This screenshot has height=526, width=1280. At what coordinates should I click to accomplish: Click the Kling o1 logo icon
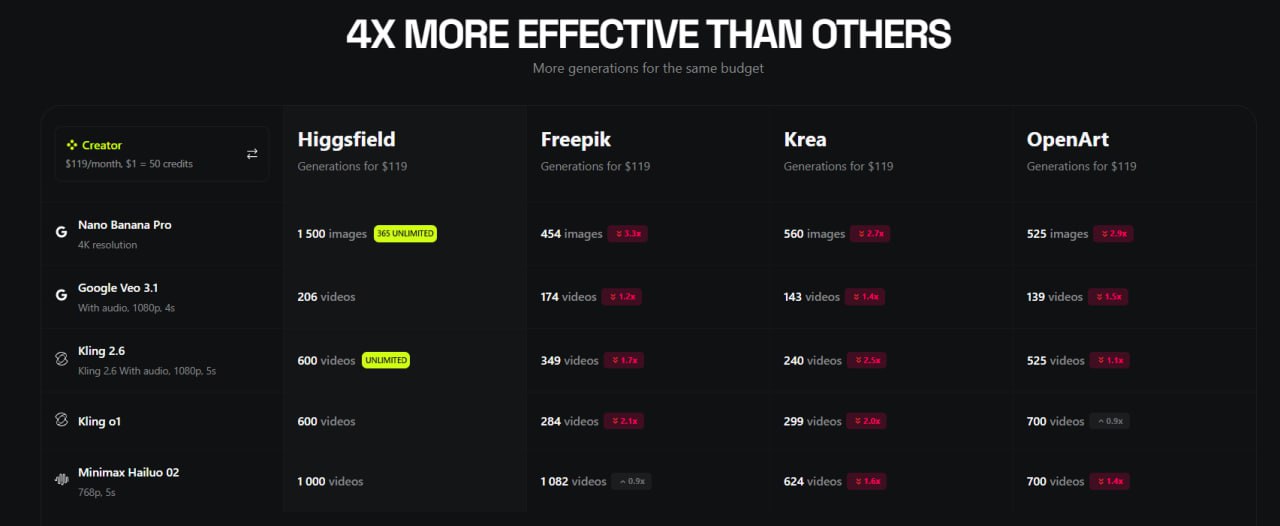click(61, 421)
